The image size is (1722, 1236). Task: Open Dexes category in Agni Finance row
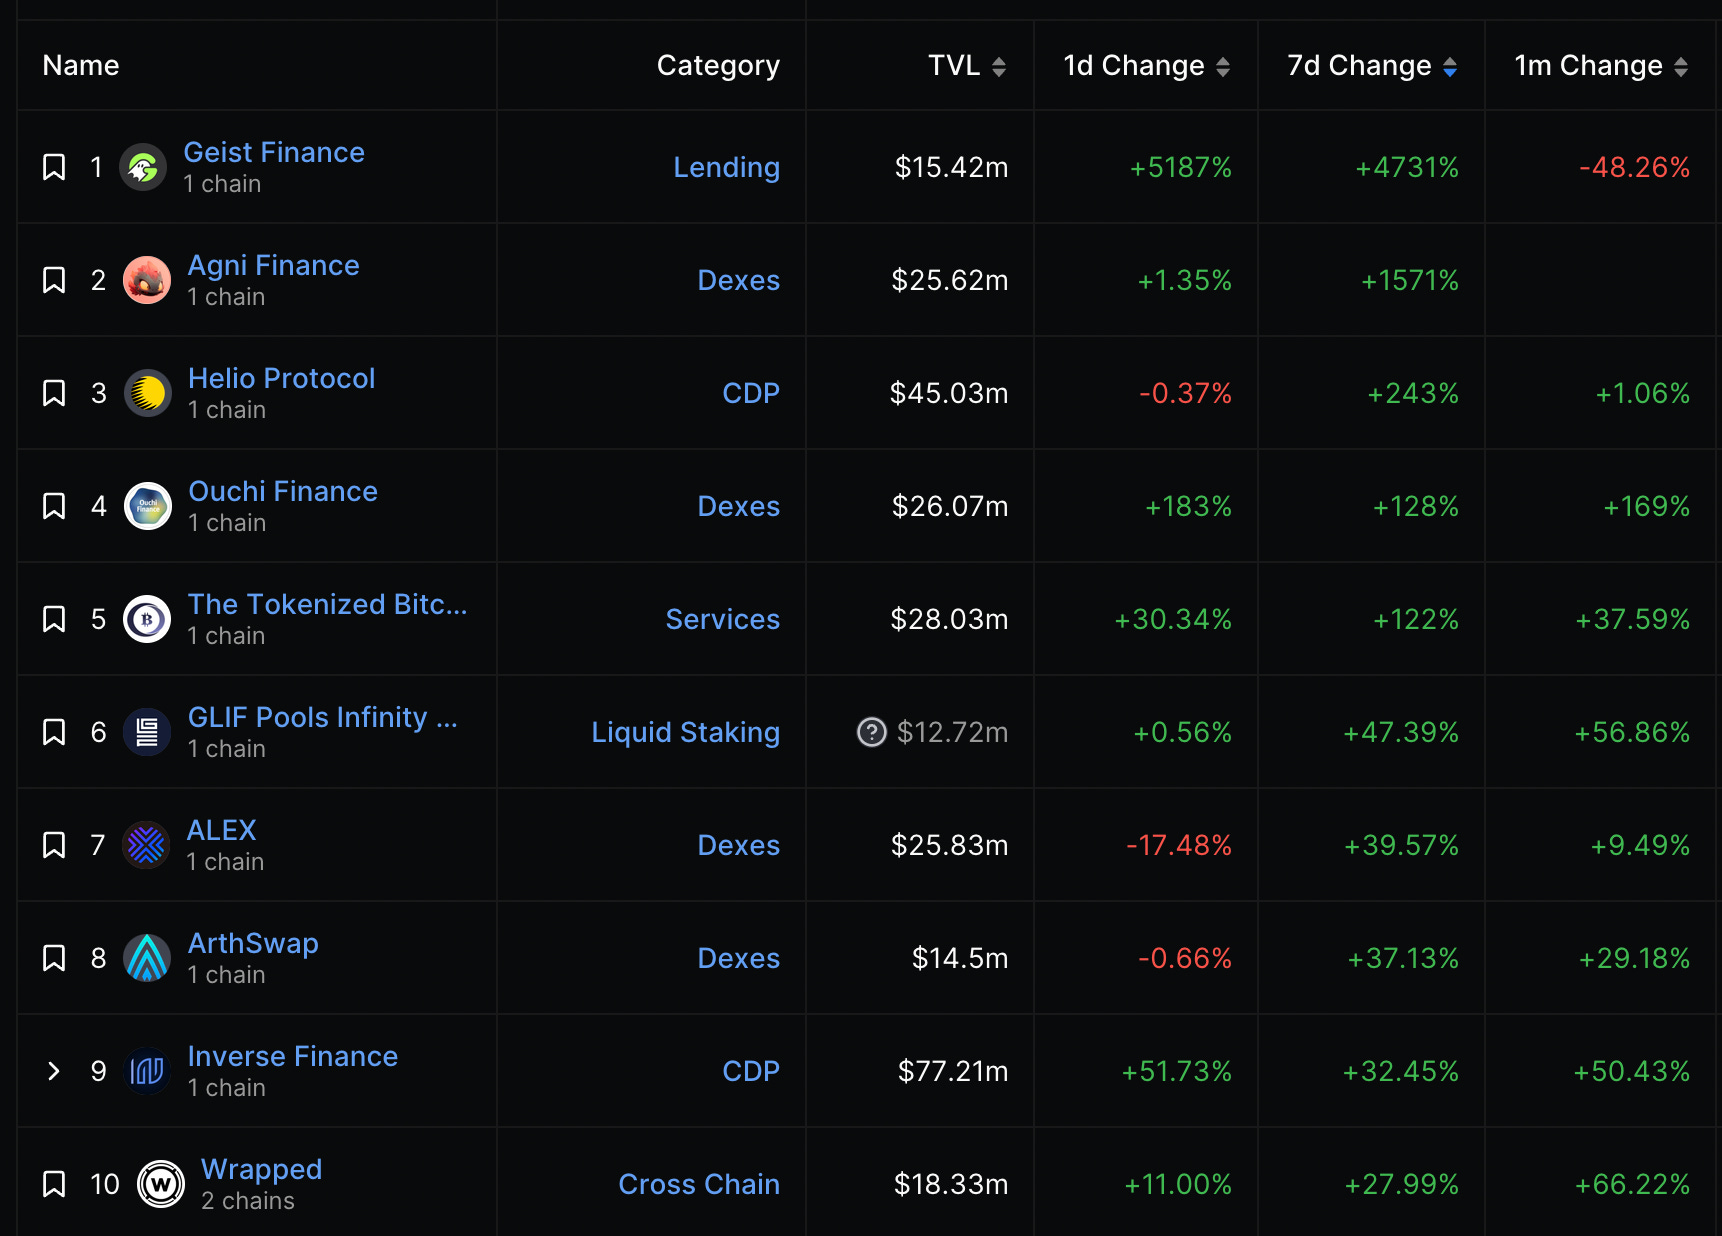(738, 280)
